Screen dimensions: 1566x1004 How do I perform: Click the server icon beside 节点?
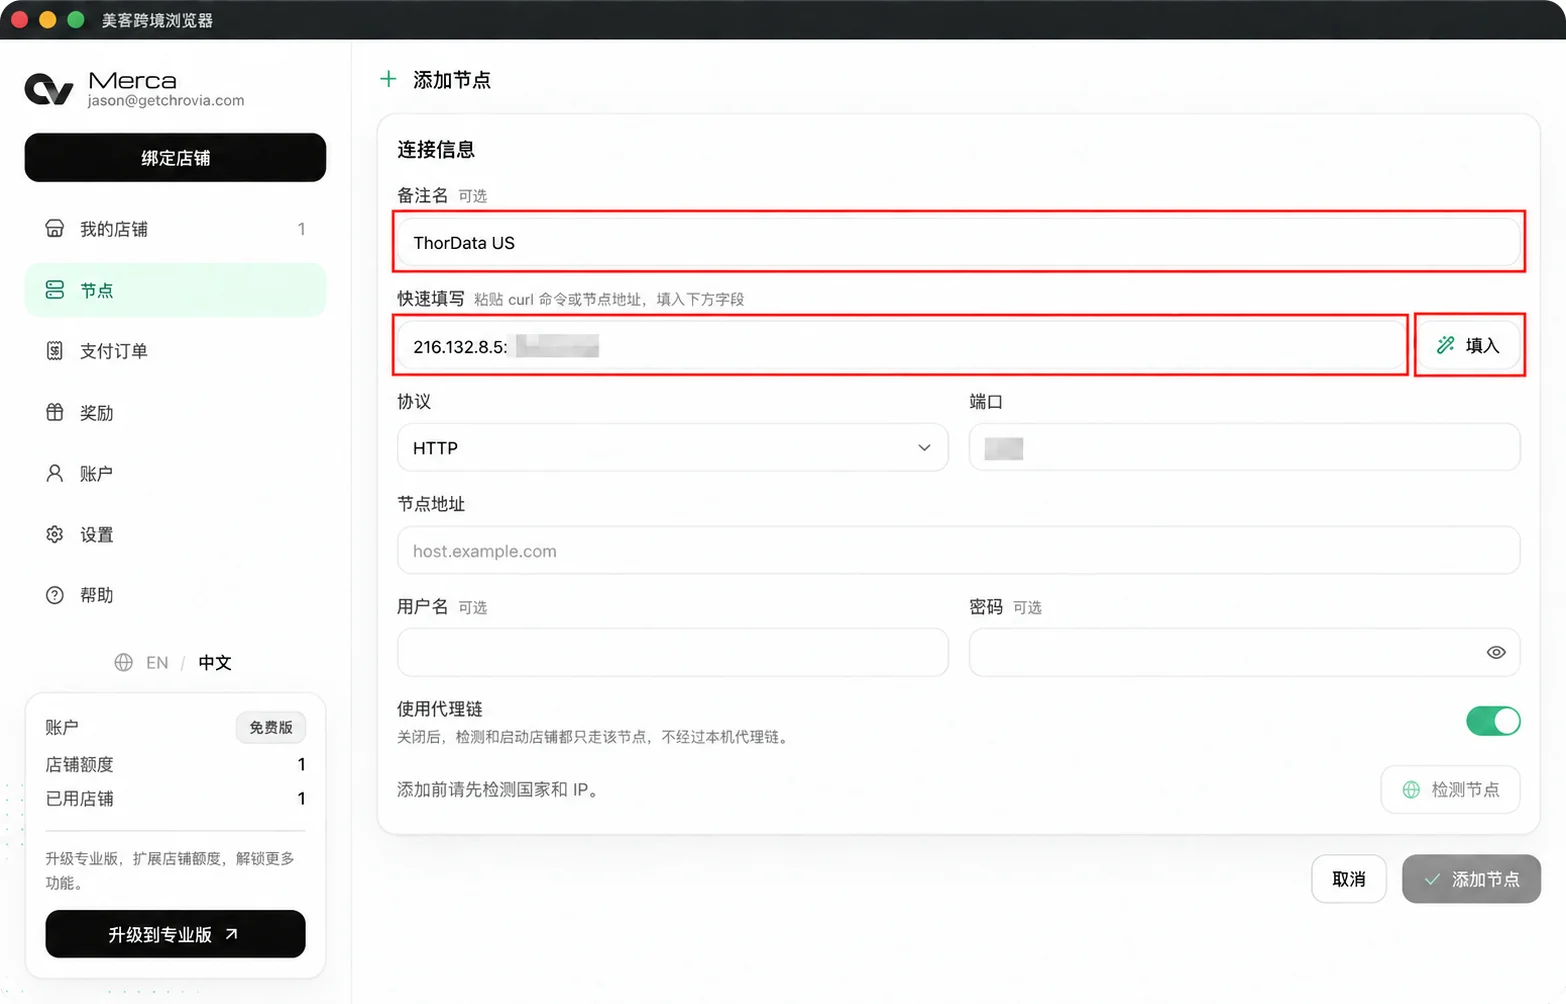[55, 290]
